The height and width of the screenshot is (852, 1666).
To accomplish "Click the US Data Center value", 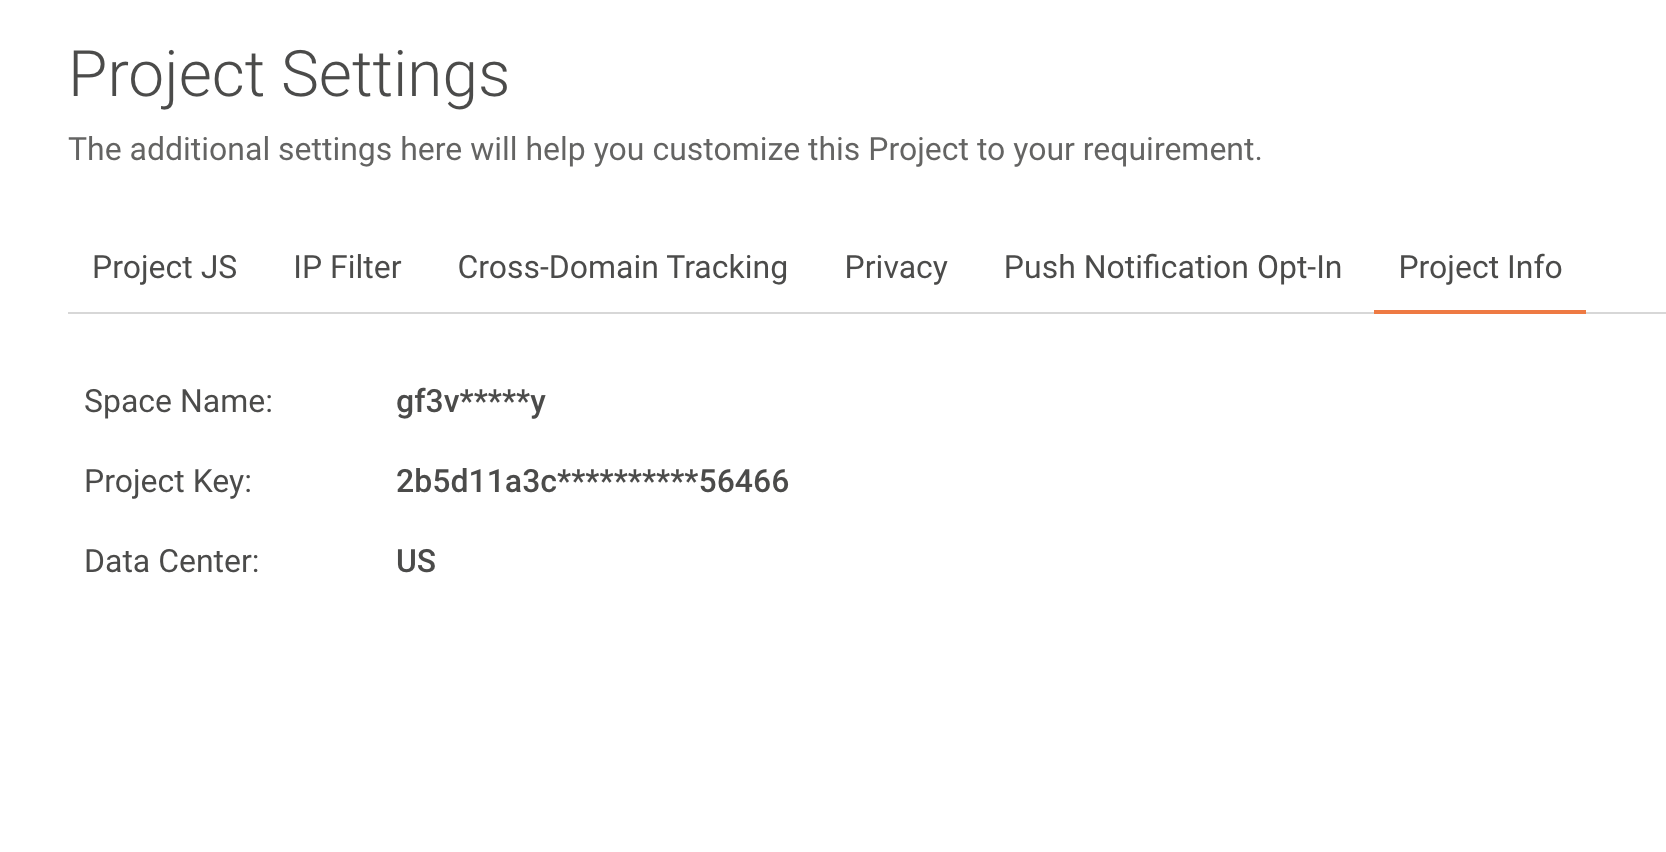I will click(414, 561).
